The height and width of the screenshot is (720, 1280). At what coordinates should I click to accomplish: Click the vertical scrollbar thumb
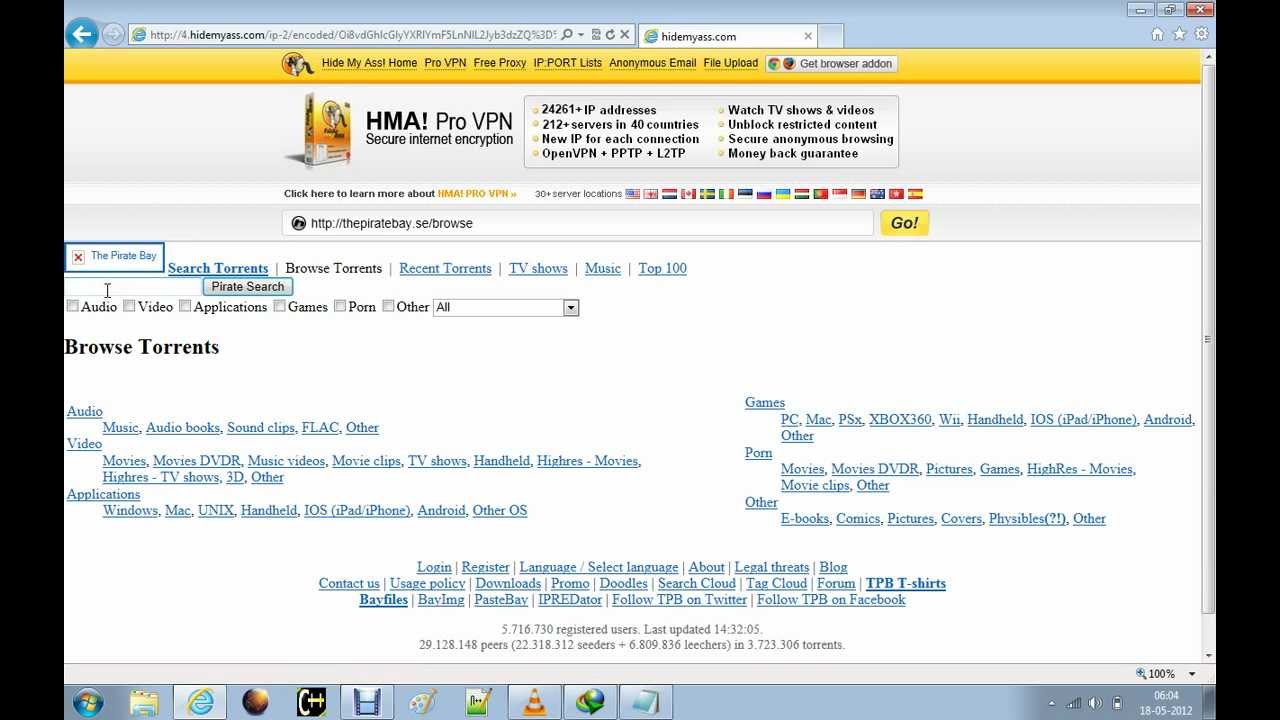(1208, 340)
